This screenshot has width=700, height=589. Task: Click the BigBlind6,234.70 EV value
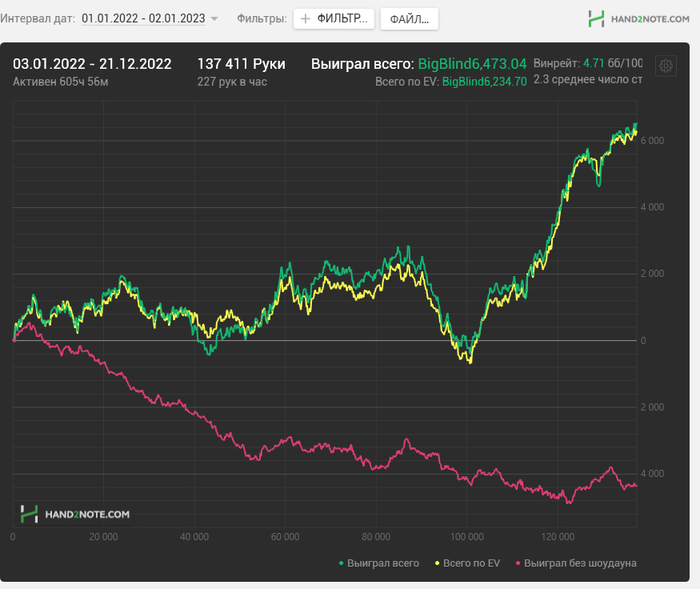point(484,82)
